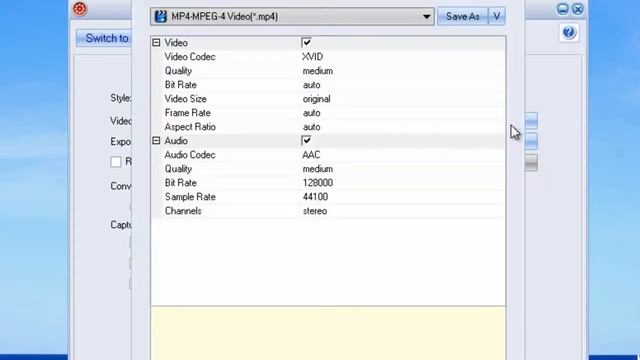Select the Channels stereo value
Image resolution: width=640 pixels, height=360 pixels.
[315, 211]
